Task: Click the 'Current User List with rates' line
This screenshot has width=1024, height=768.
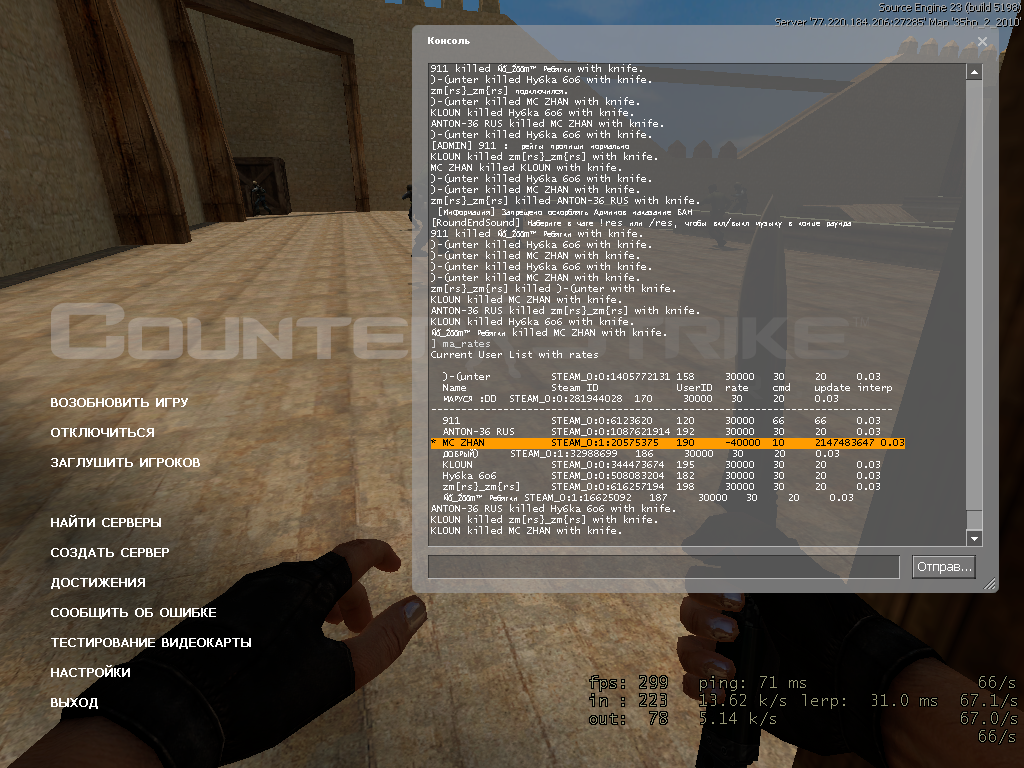Action: point(515,355)
